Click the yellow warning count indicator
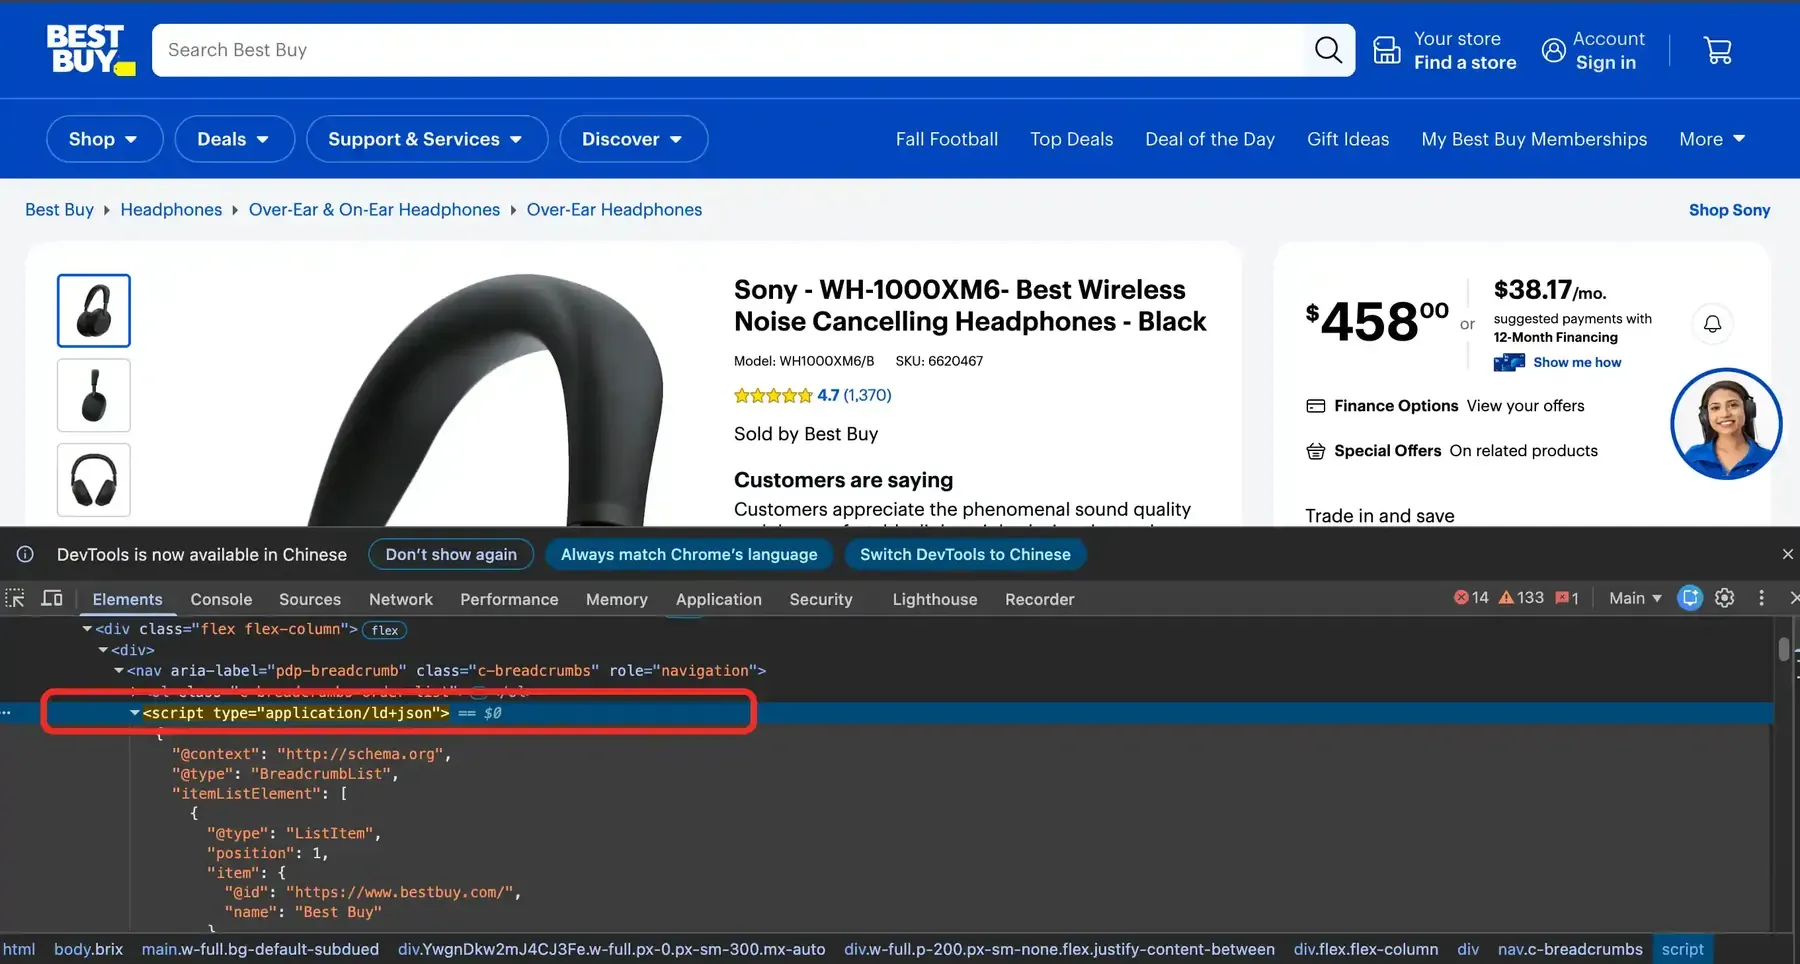Image resolution: width=1800 pixels, height=964 pixels. click(1521, 598)
